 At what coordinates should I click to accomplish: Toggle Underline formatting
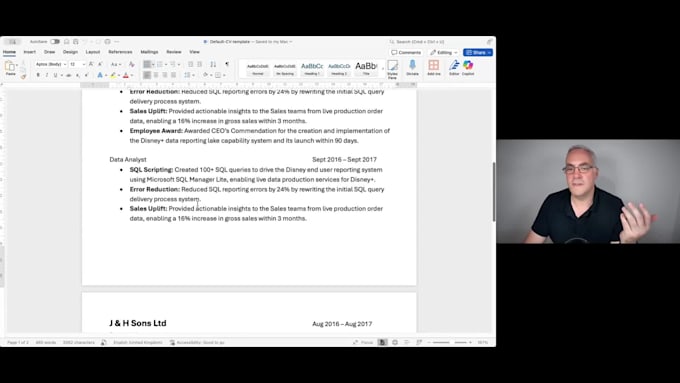pos(55,75)
